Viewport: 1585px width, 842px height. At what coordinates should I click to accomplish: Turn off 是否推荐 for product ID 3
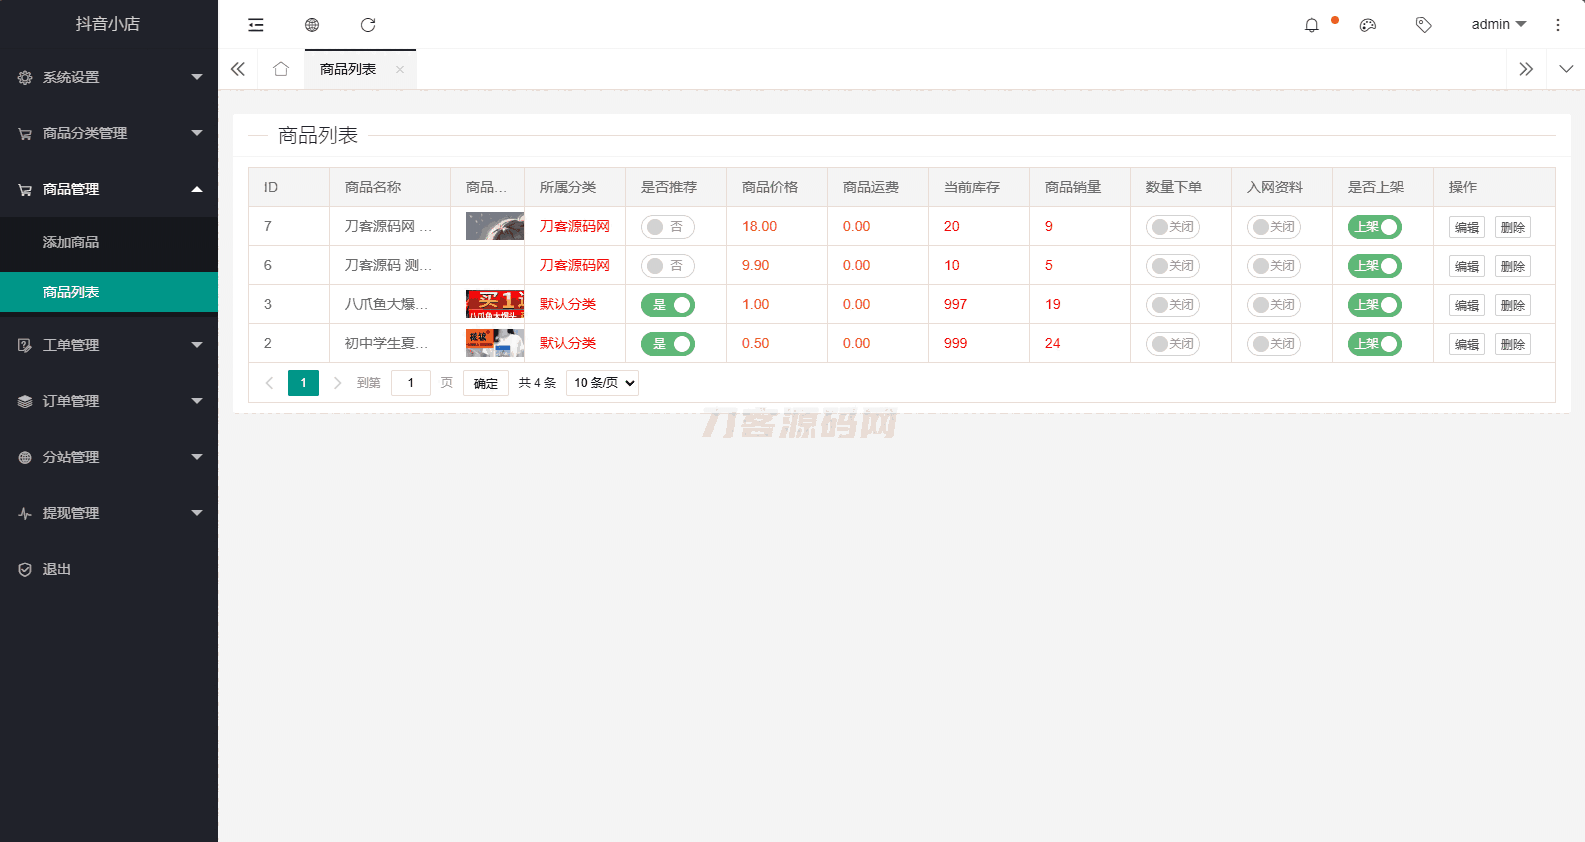(x=668, y=305)
